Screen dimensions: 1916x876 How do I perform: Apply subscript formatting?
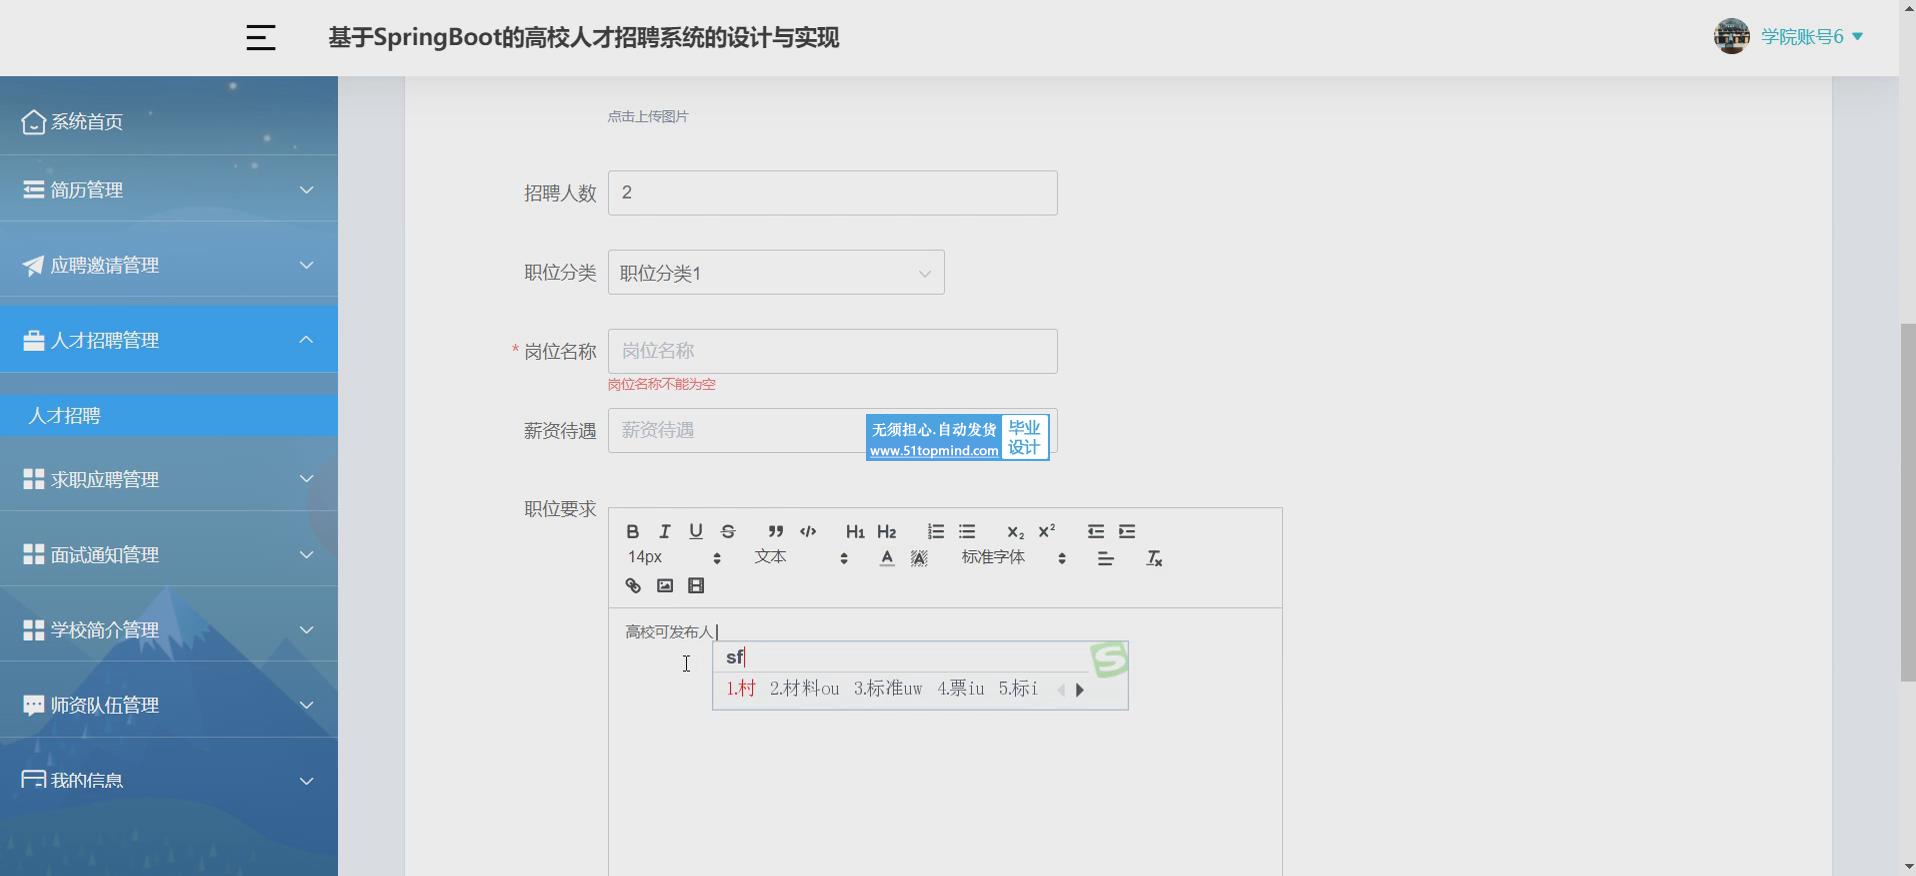[1015, 531]
